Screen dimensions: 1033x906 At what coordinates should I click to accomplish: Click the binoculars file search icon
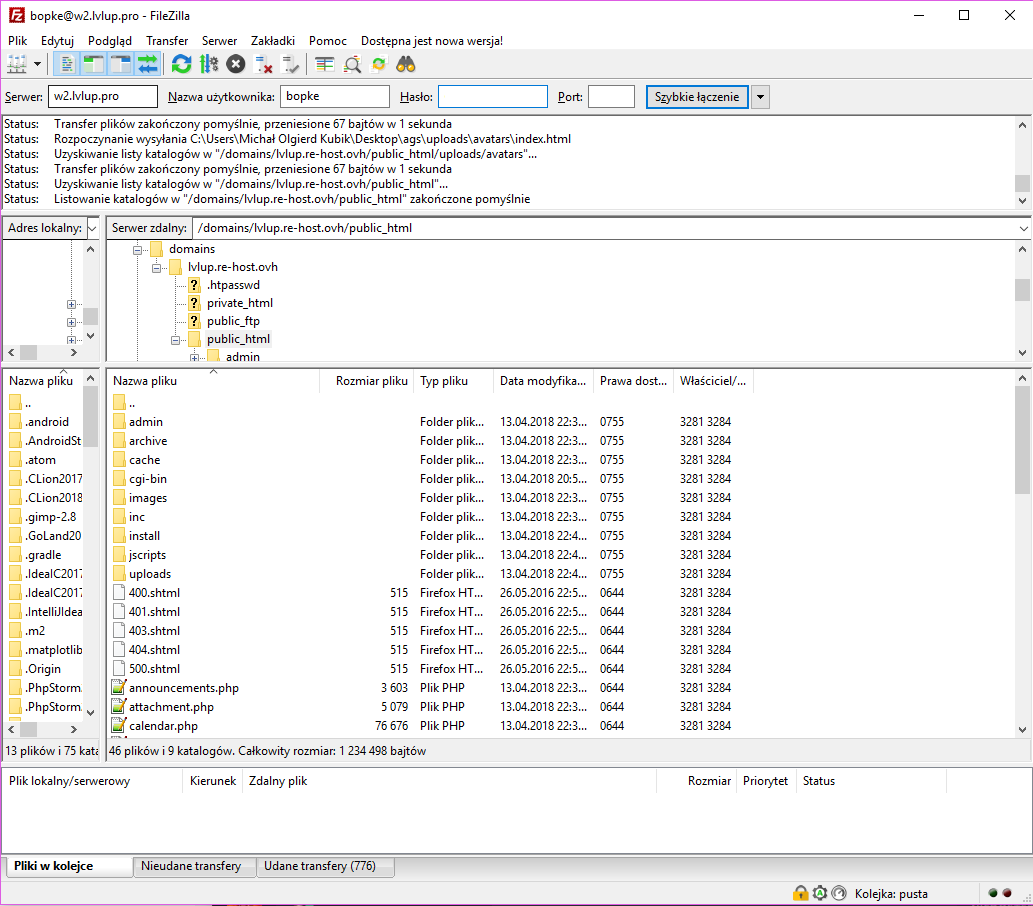406,65
